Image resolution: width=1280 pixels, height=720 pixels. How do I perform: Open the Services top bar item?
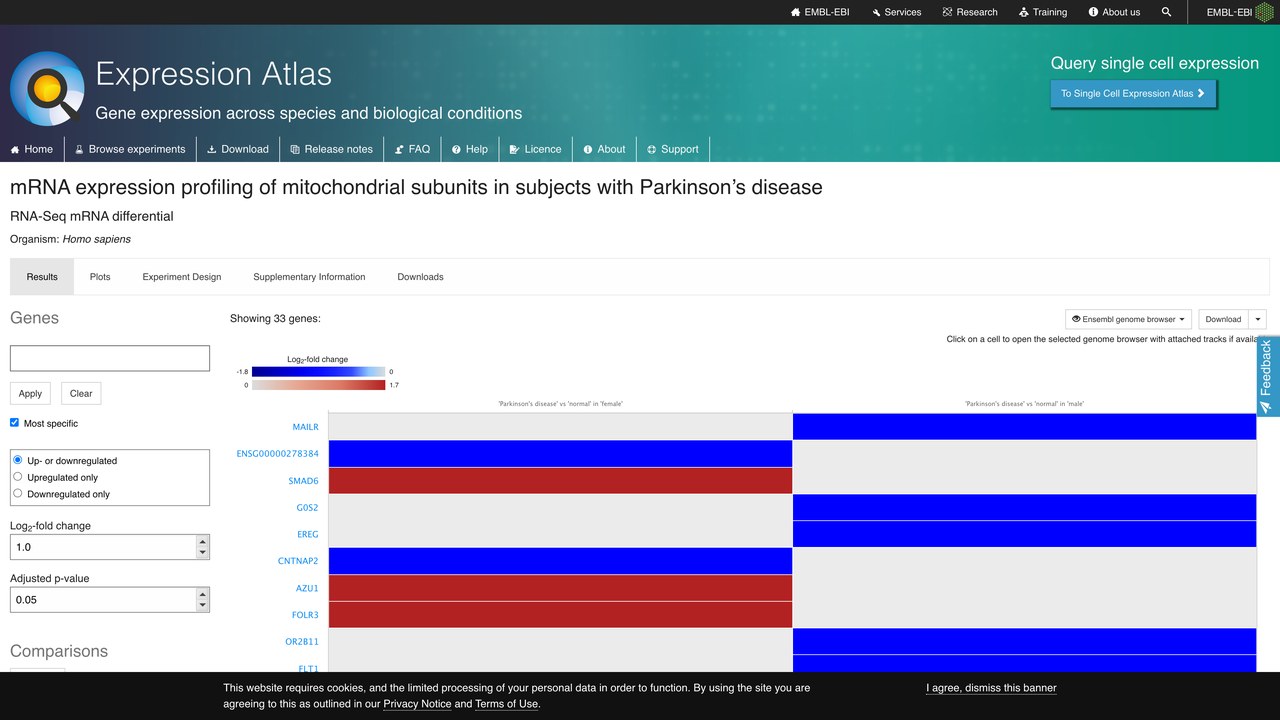pyautogui.click(x=896, y=12)
